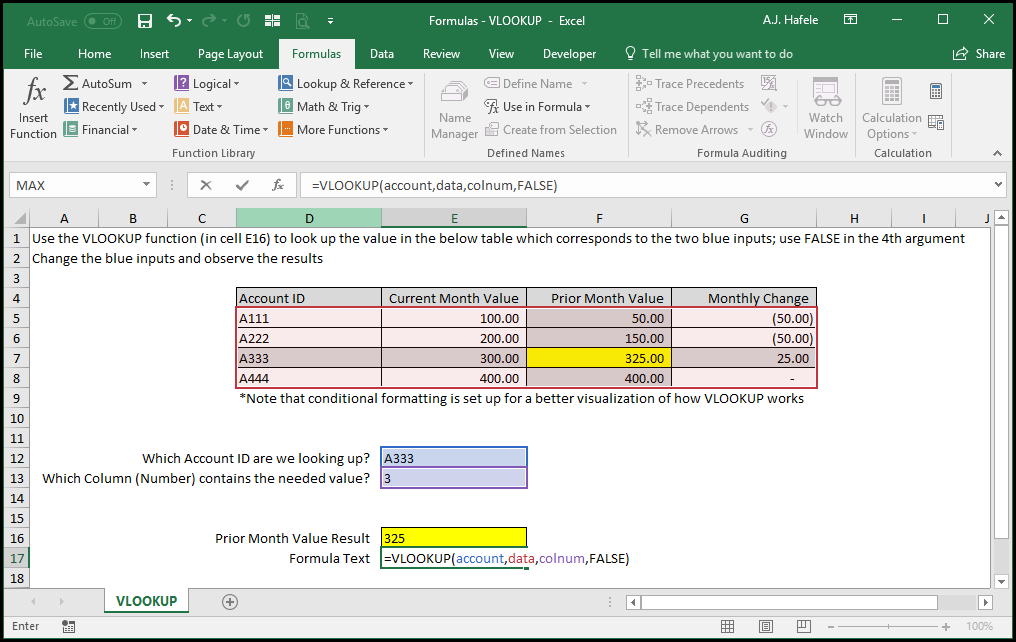This screenshot has height=642, width=1016.
Task: Open the Recently Used functions menu
Action: [113, 106]
